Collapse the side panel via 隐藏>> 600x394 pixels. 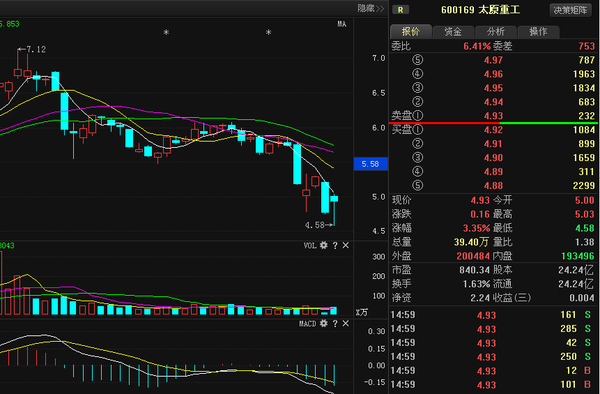[x=370, y=8]
